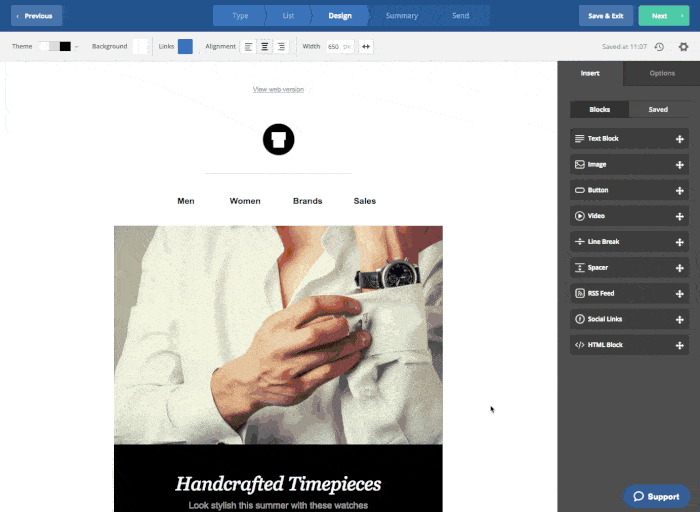This screenshot has width=700, height=512.
Task: Go to the Design step
Action: tap(340, 16)
